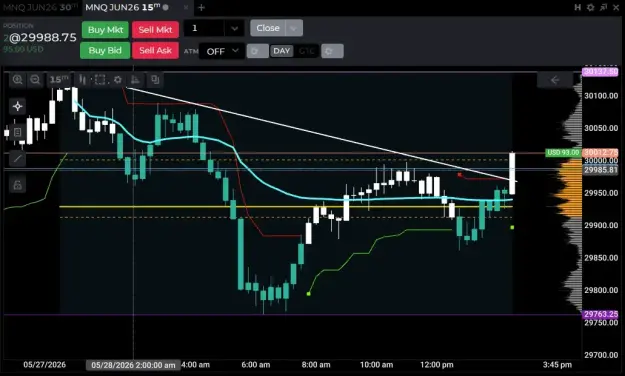The image size is (625, 376).
Task: Click the duplicate chart icon
Action: tap(155, 80)
